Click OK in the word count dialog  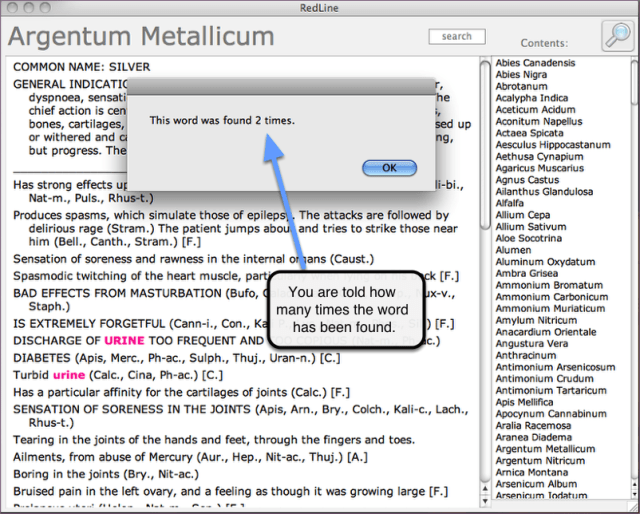[389, 168]
